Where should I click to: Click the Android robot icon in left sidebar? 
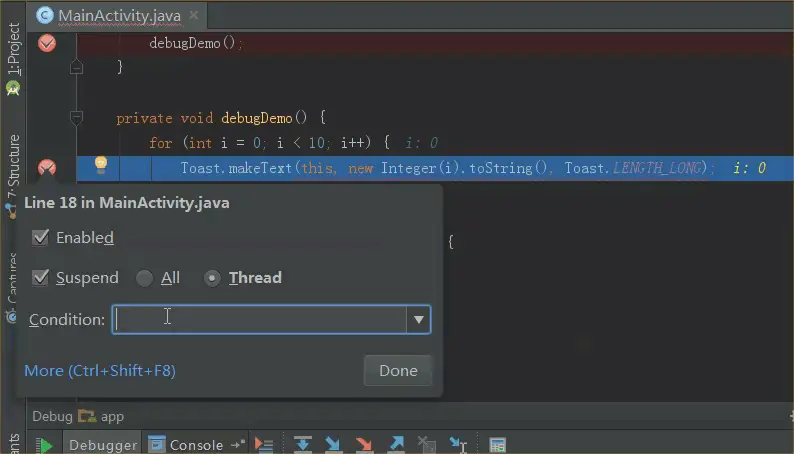pos(13,89)
